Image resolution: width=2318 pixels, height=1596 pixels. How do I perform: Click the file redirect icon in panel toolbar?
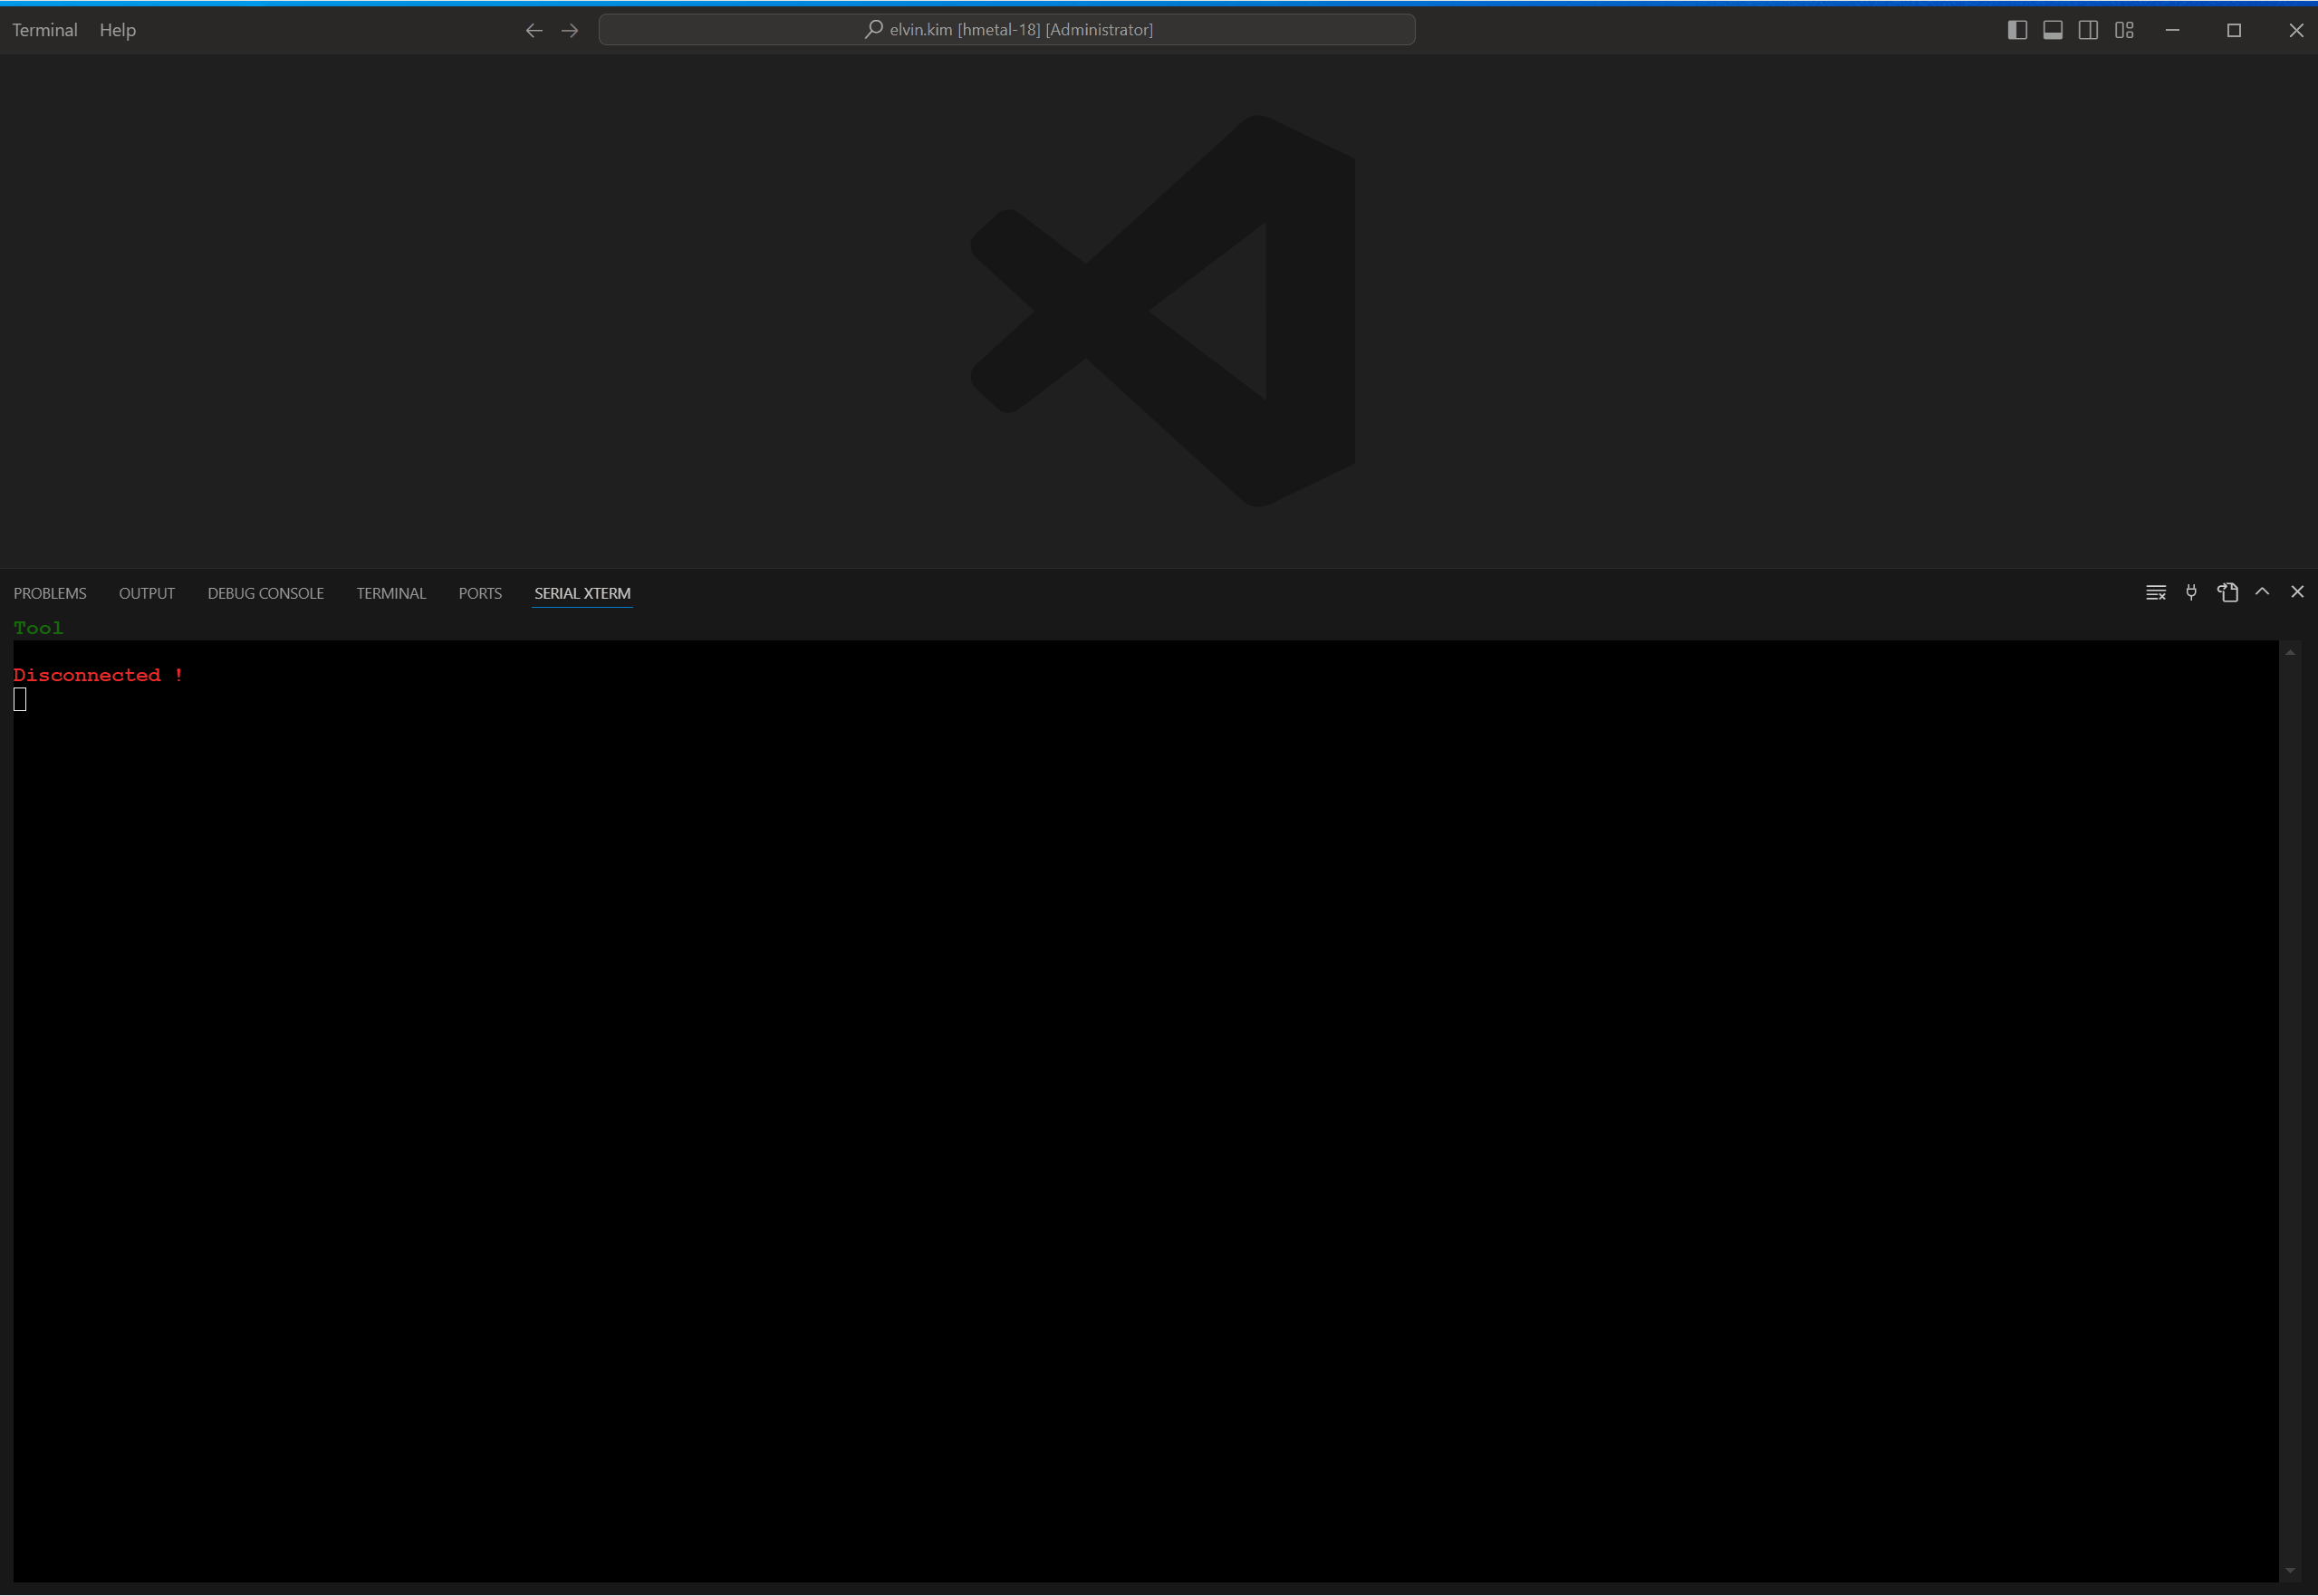[x=2227, y=593]
